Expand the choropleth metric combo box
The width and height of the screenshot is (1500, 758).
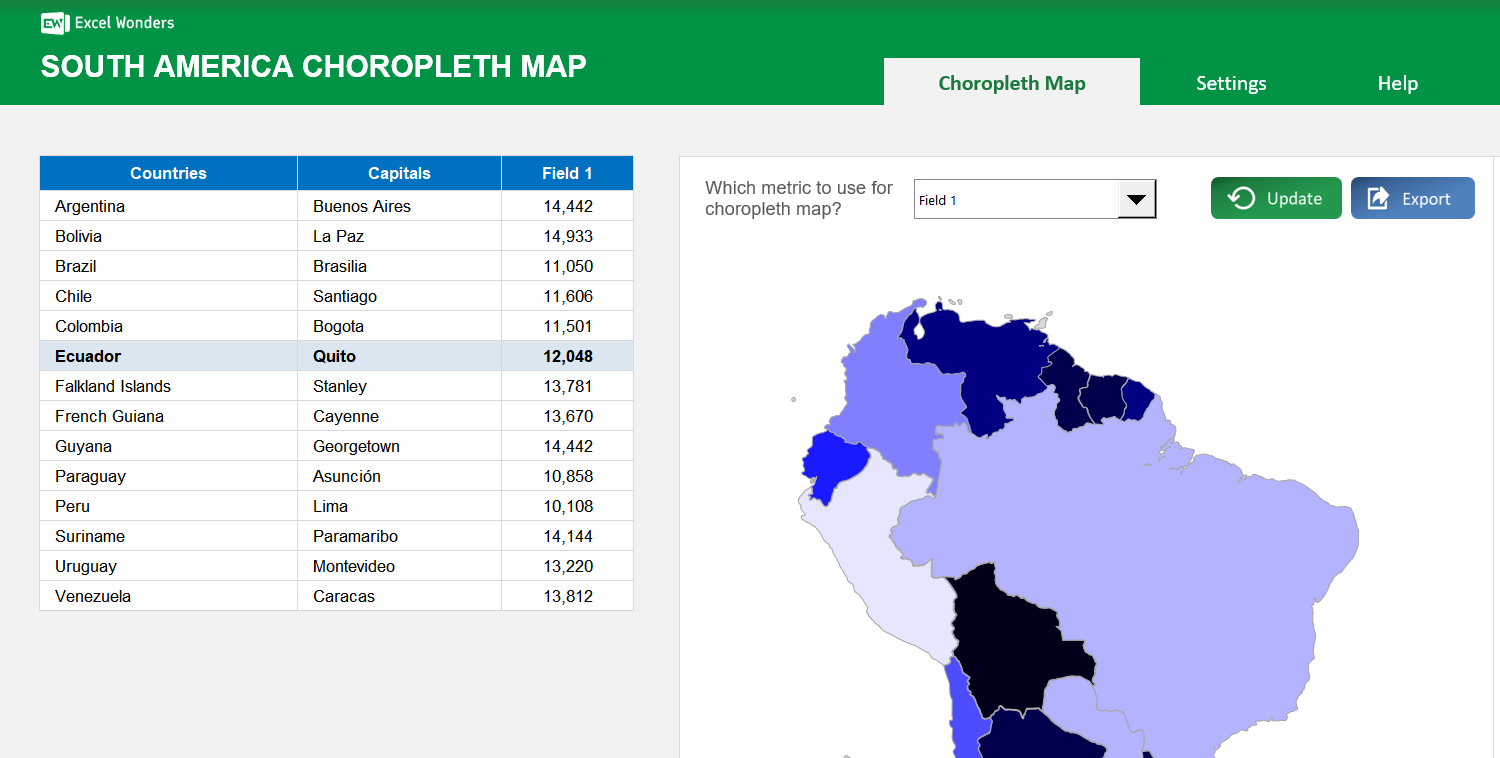[1035, 198]
